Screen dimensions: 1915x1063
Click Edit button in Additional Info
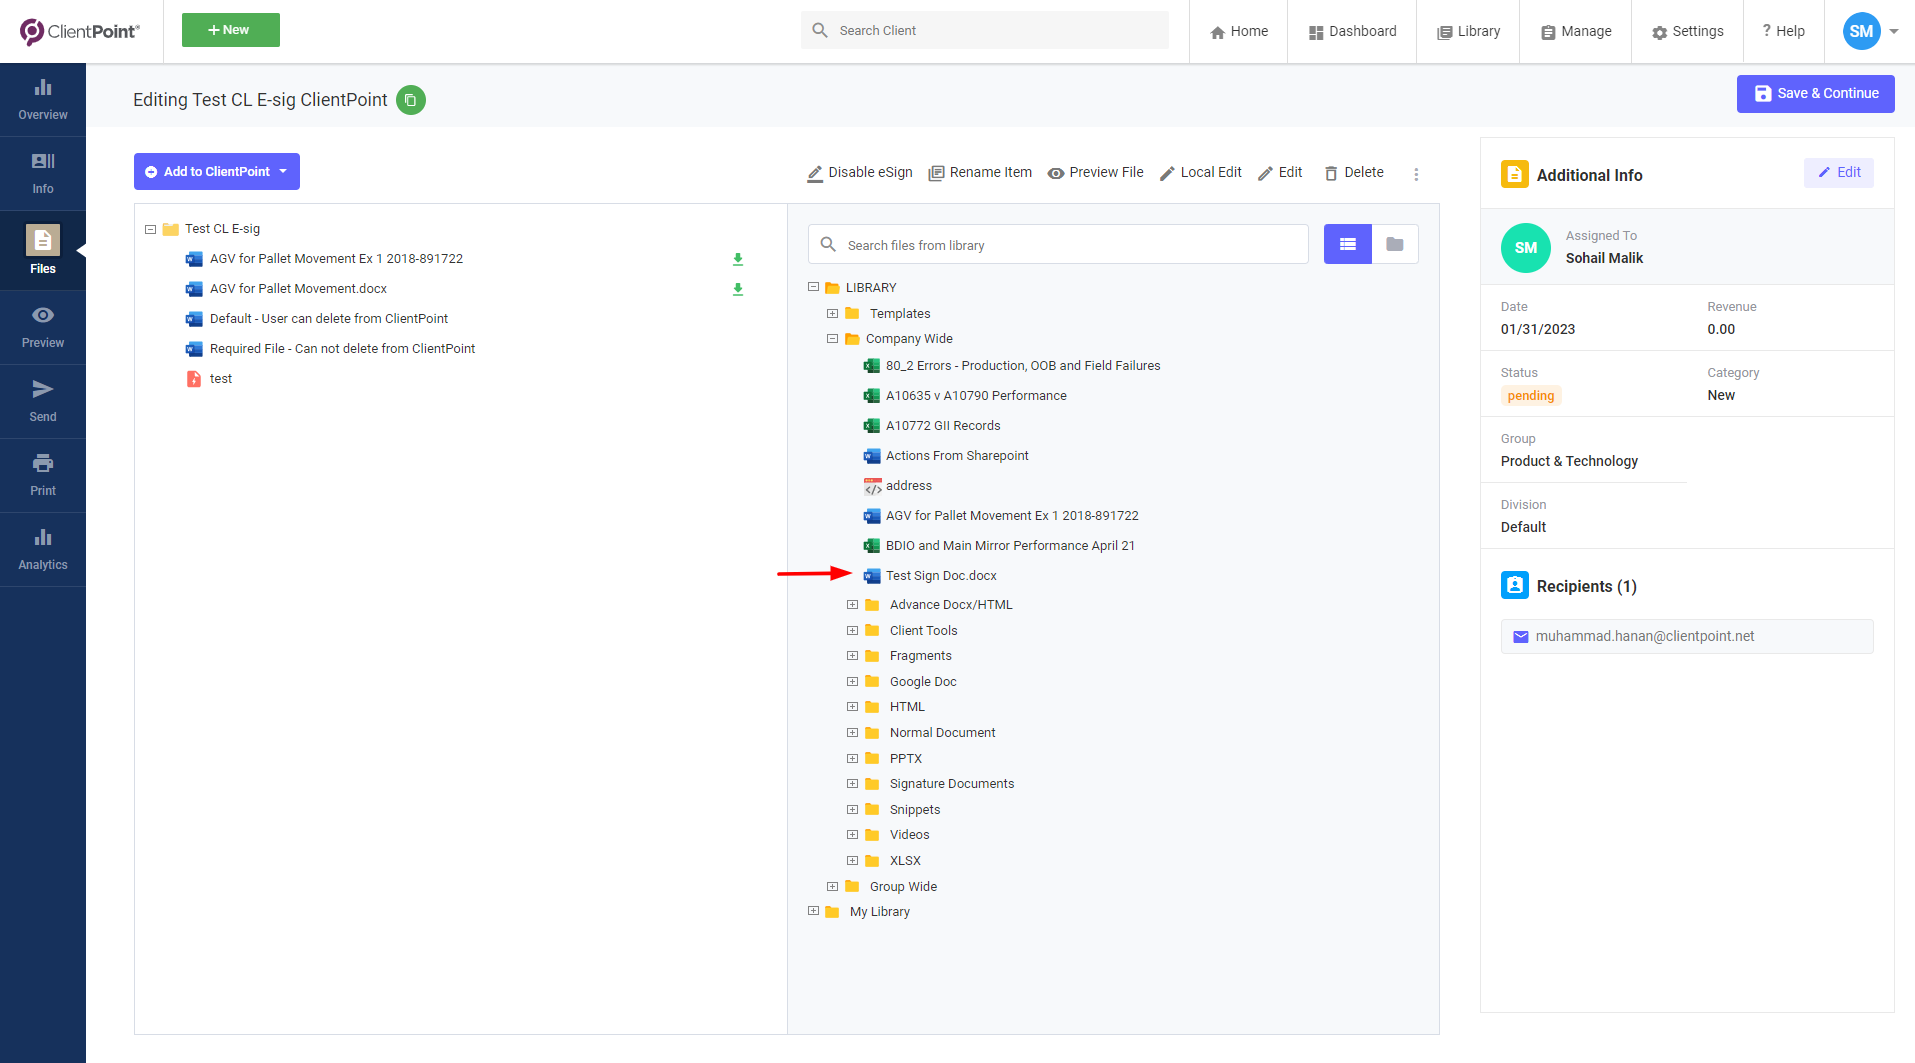point(1838,172)
